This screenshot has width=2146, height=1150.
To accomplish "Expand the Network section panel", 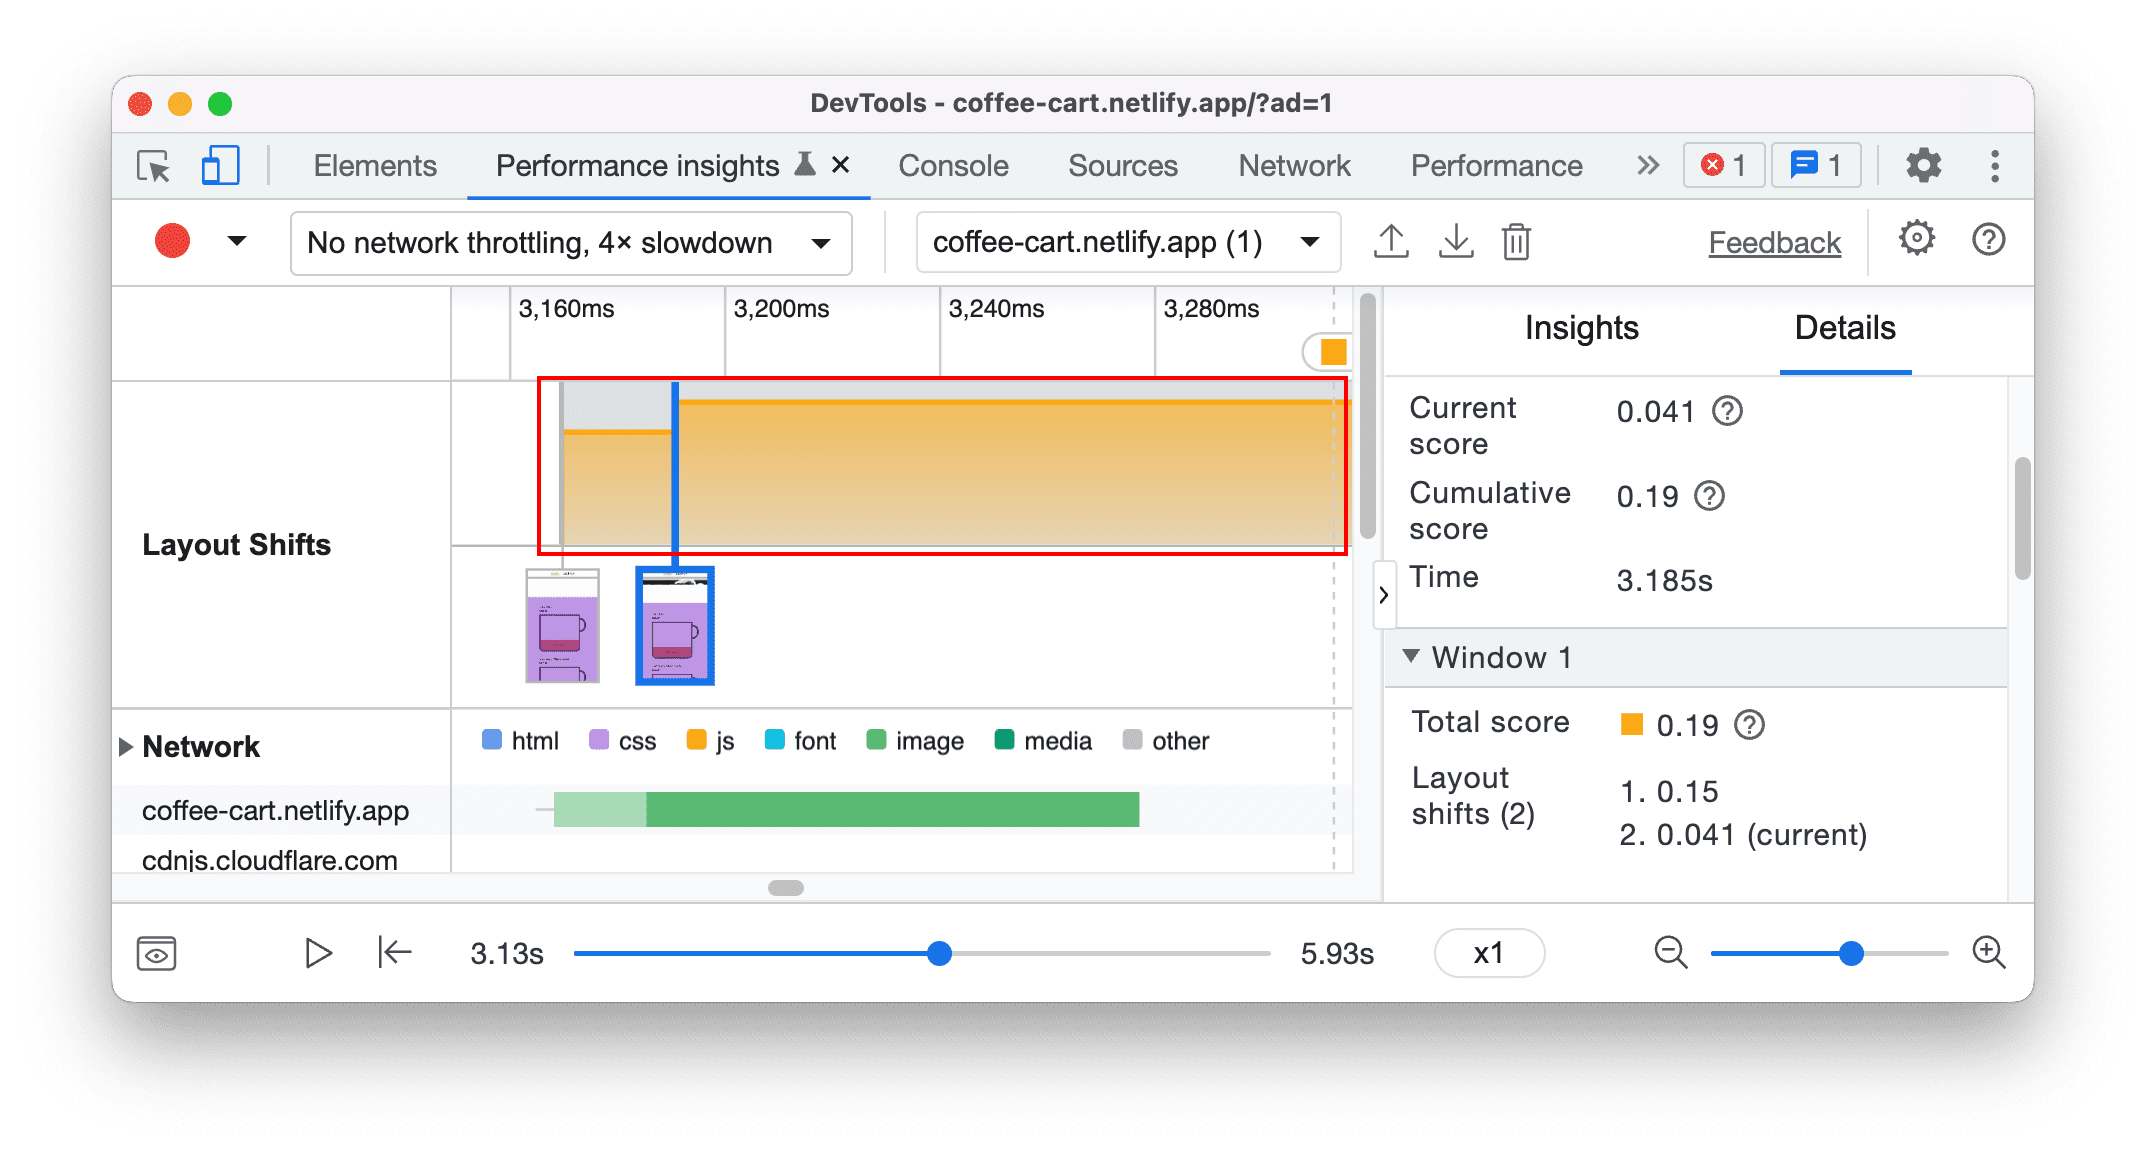I will point(125,740).
